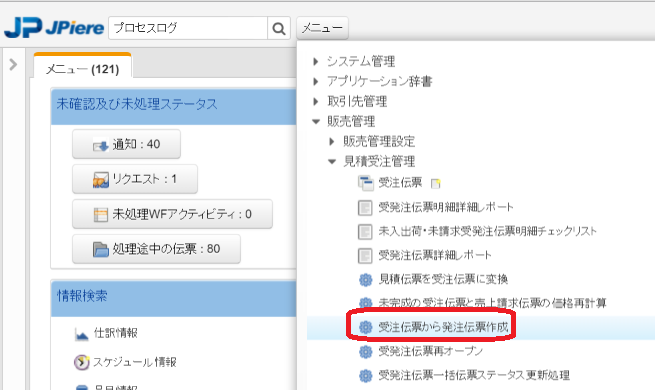The image size is (655, 390).
Task: Select 取引先管理 in the menu tree
Action: (x=357, y=101)
